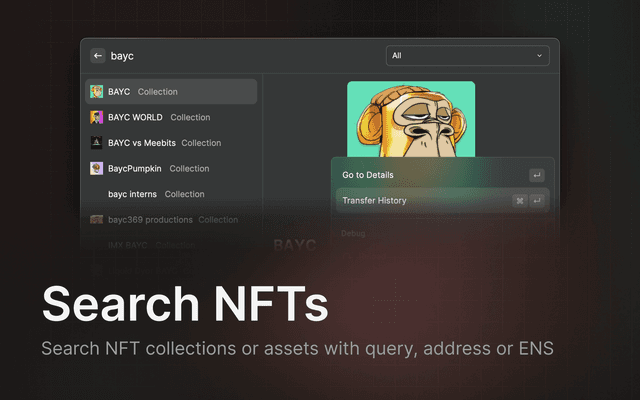This screenshot has width=640, height=400.
Task: Click the bayc369 productions collection icon
Action: (96, 220)
